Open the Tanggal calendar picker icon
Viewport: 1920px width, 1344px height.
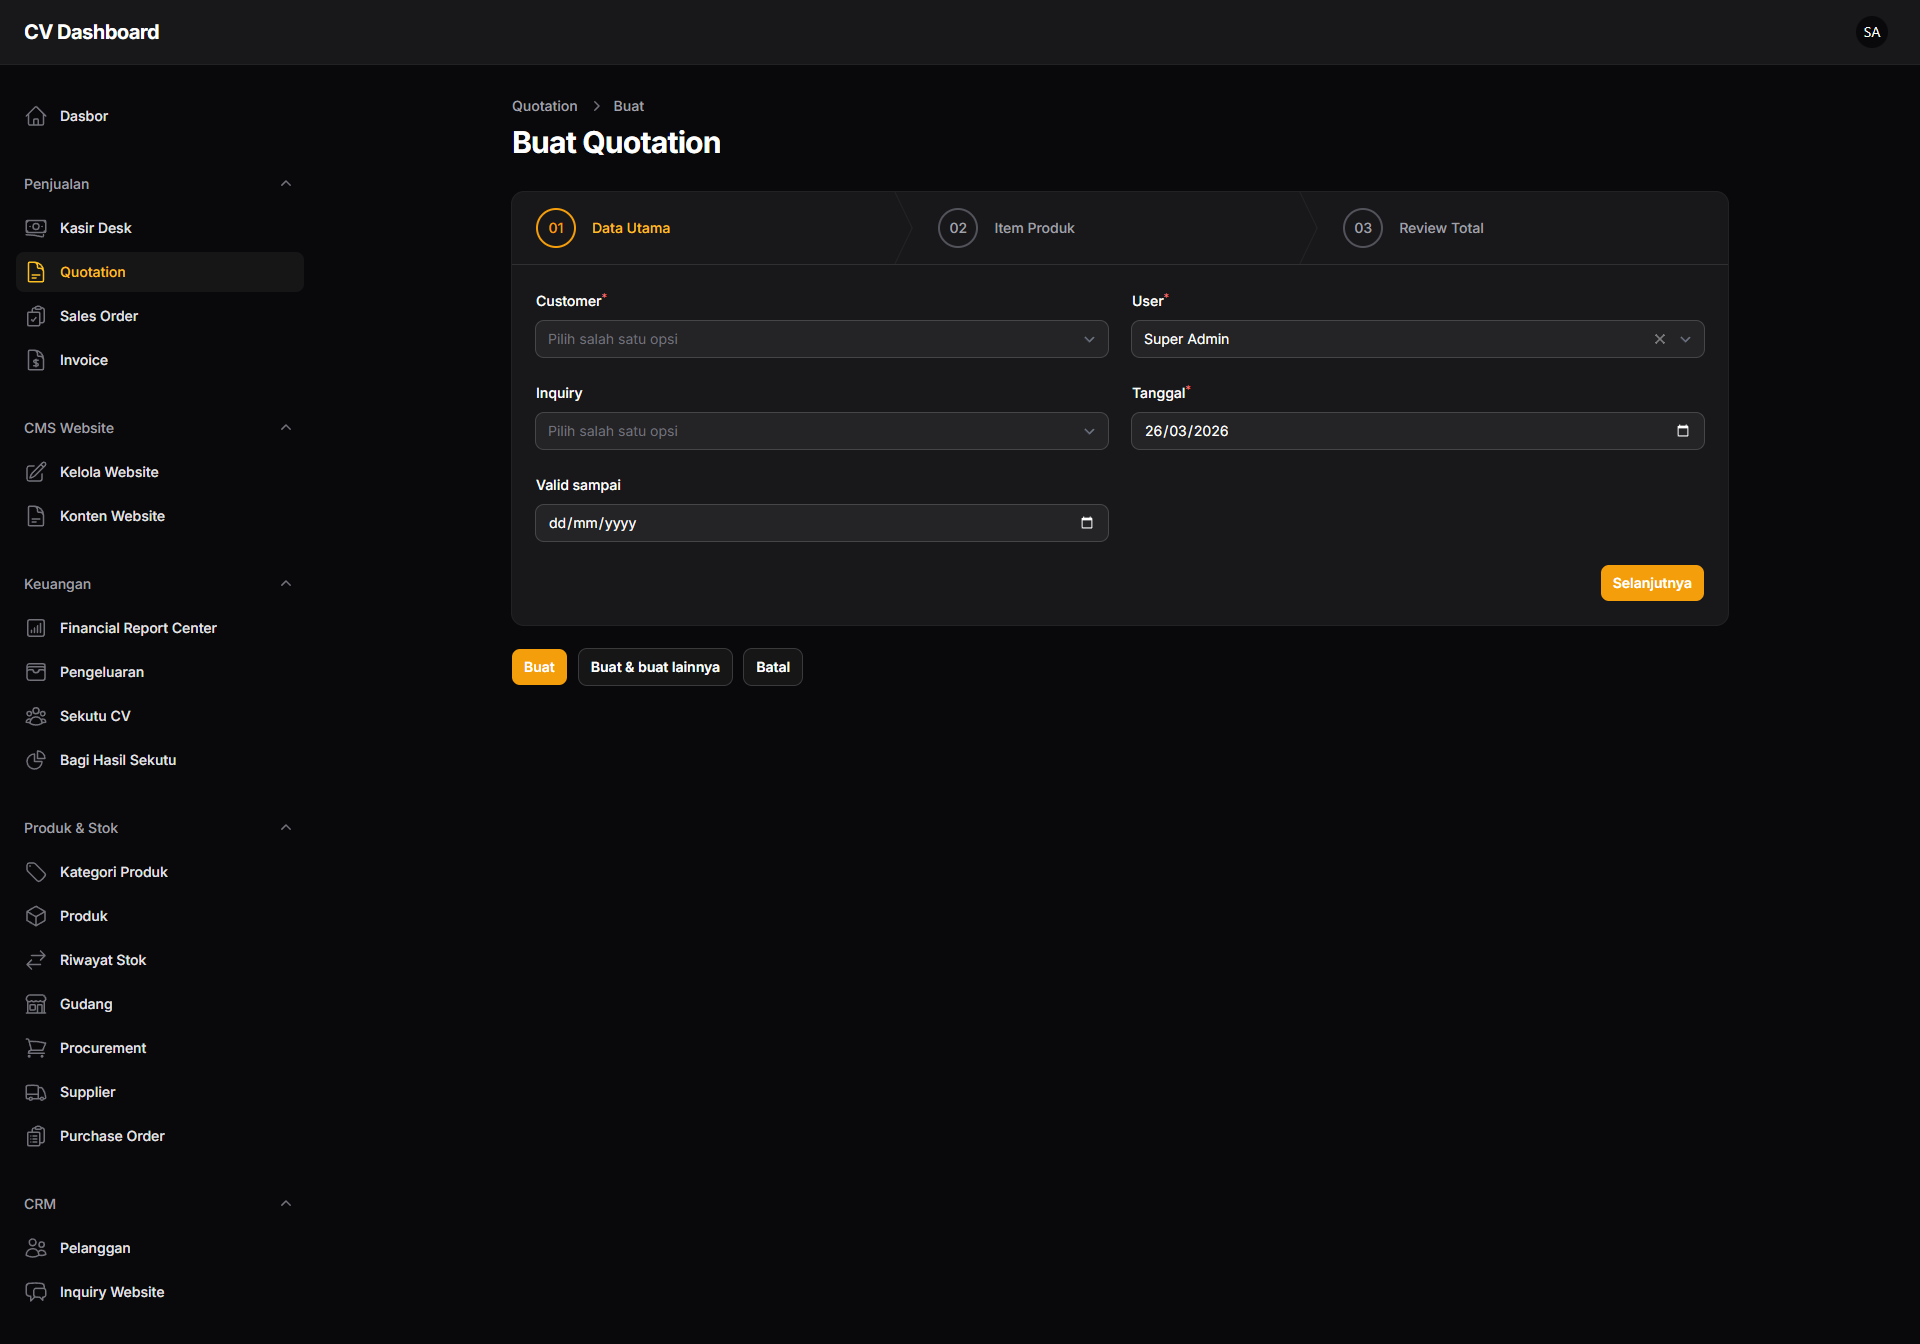coord(1682,431)
